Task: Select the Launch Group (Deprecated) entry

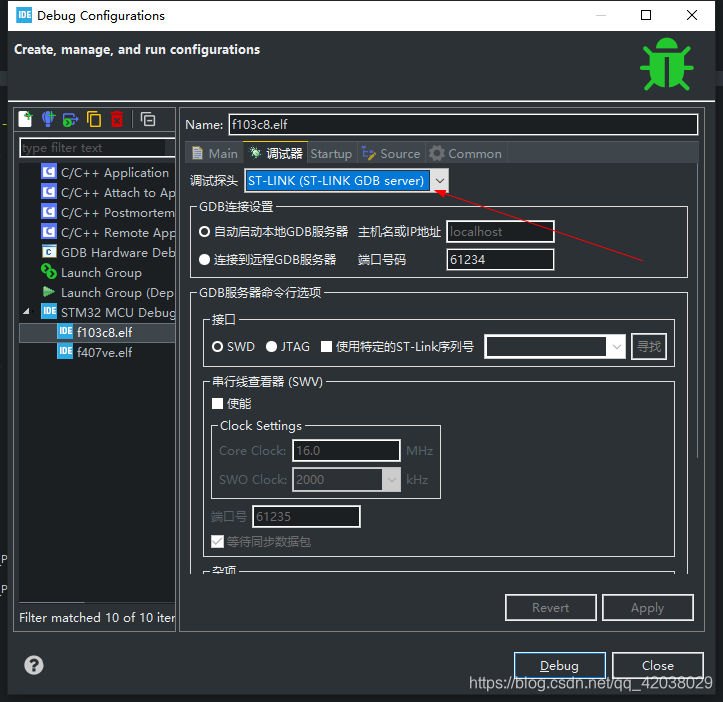Action: (107, 292)
